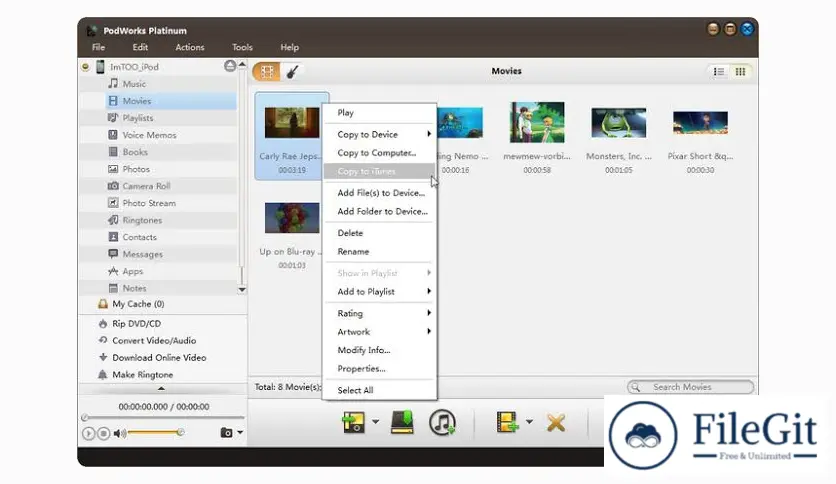Click the Movies filmstrip icon in sidebar
This screenshot has width=836, height=484.
[113, 101]
